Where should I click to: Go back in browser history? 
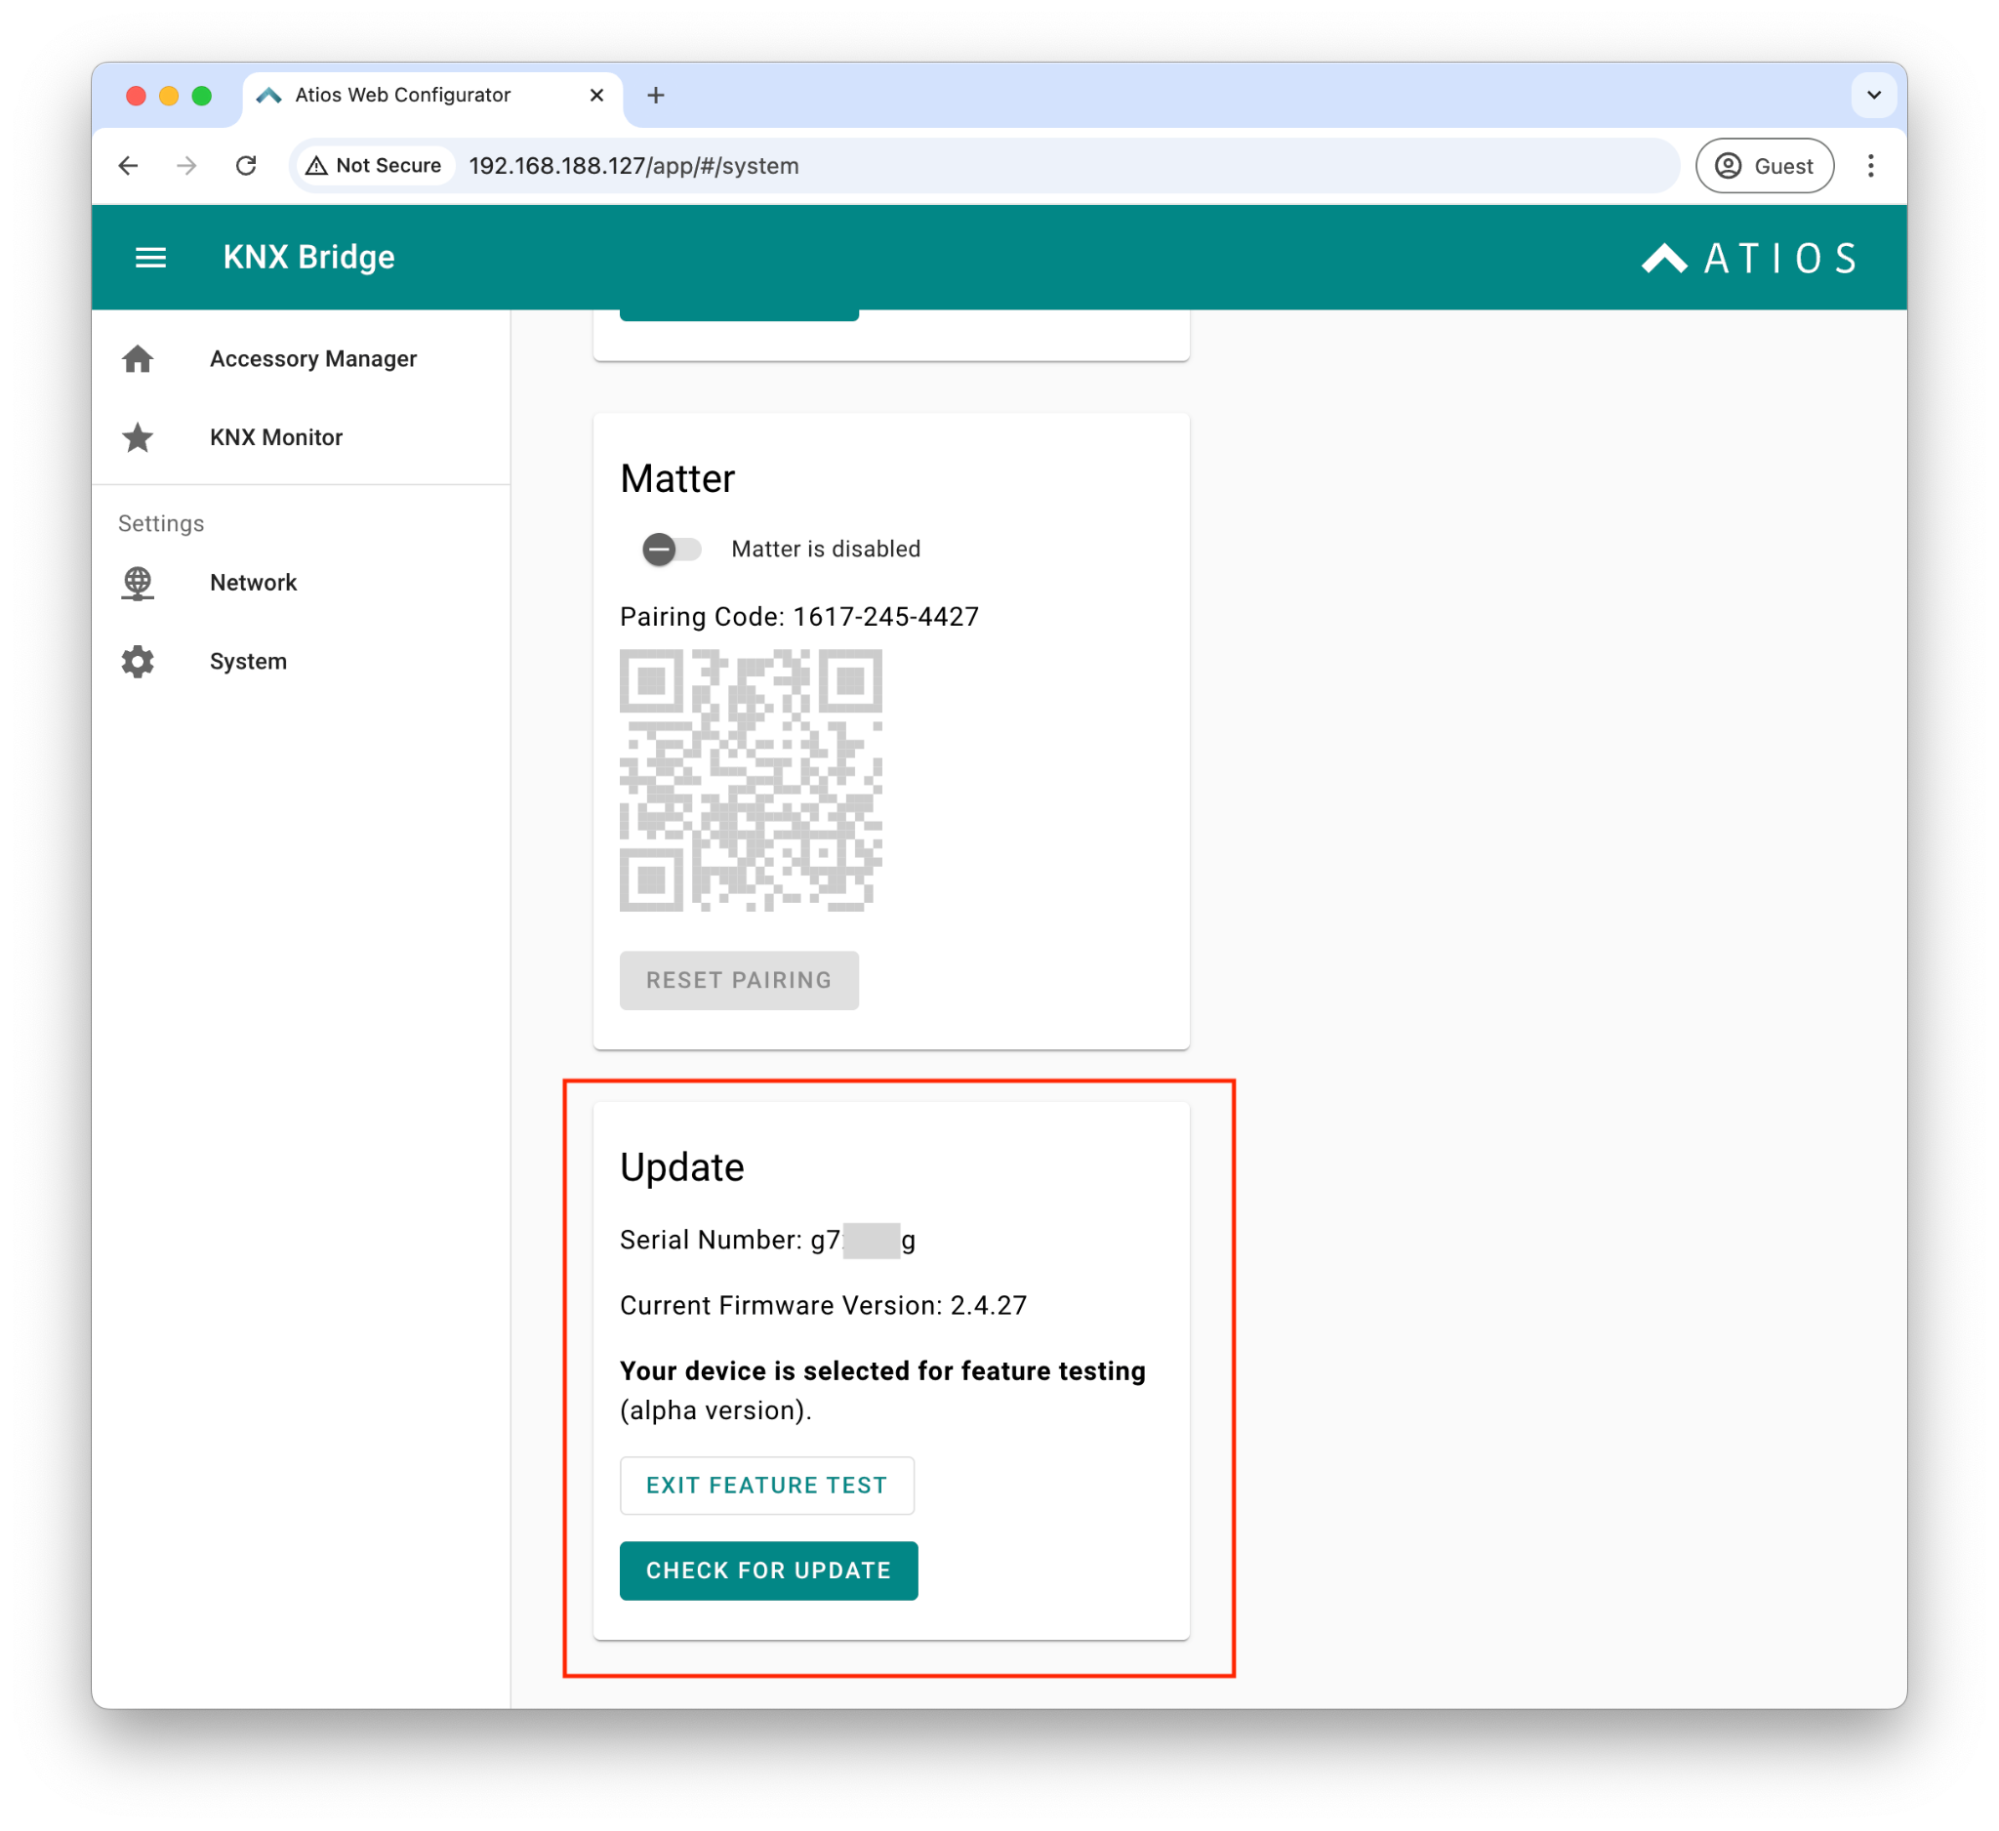(128, 165)
